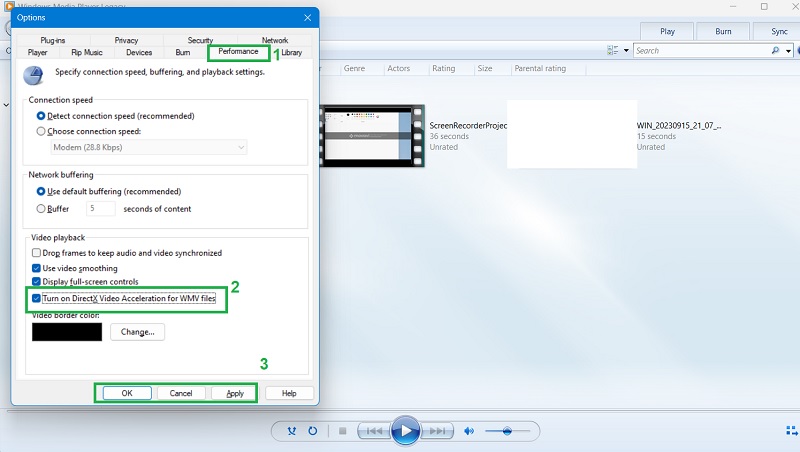
Task: Confirm settings with the OK button
Action: click(x=127, y=393)
